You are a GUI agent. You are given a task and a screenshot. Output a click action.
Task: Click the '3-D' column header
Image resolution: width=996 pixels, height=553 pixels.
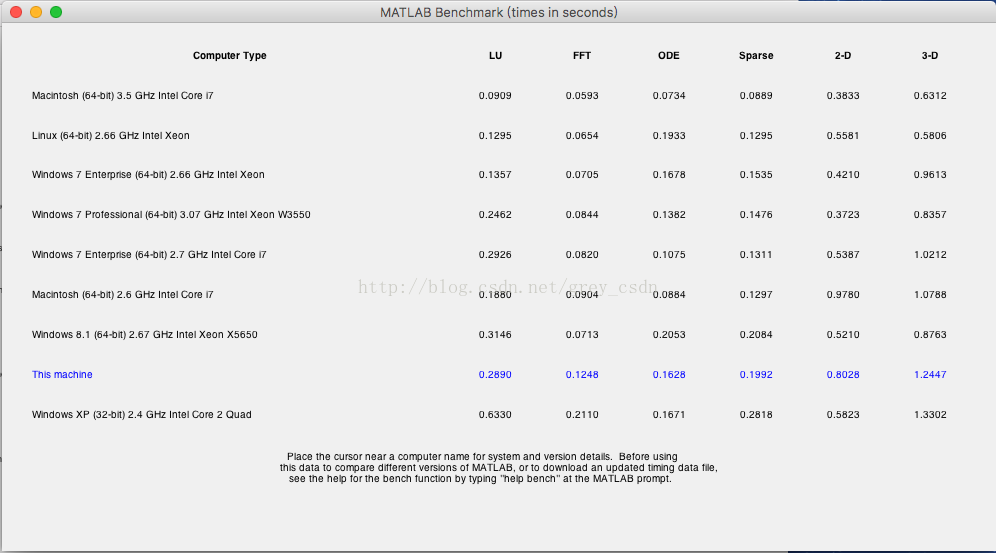tap(930, 56)
